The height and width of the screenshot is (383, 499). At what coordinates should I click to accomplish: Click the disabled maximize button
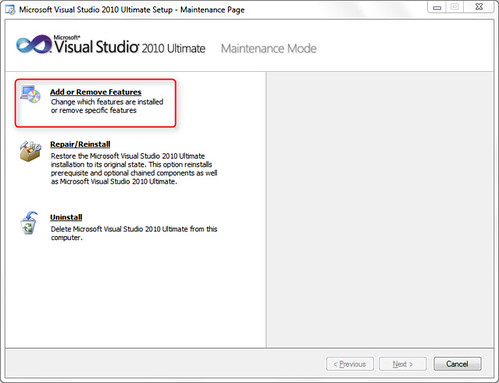(455, 7)
